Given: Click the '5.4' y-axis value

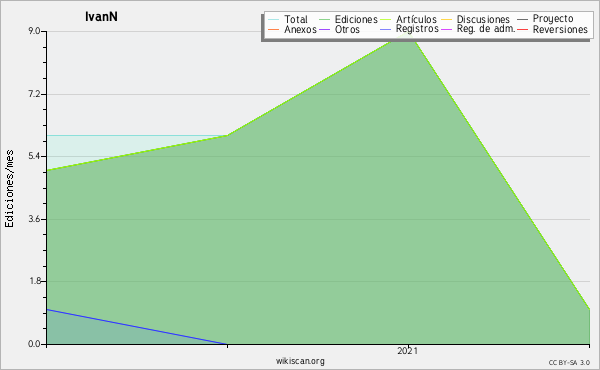Looking at the screenshot, I should (x=35, y=156).
